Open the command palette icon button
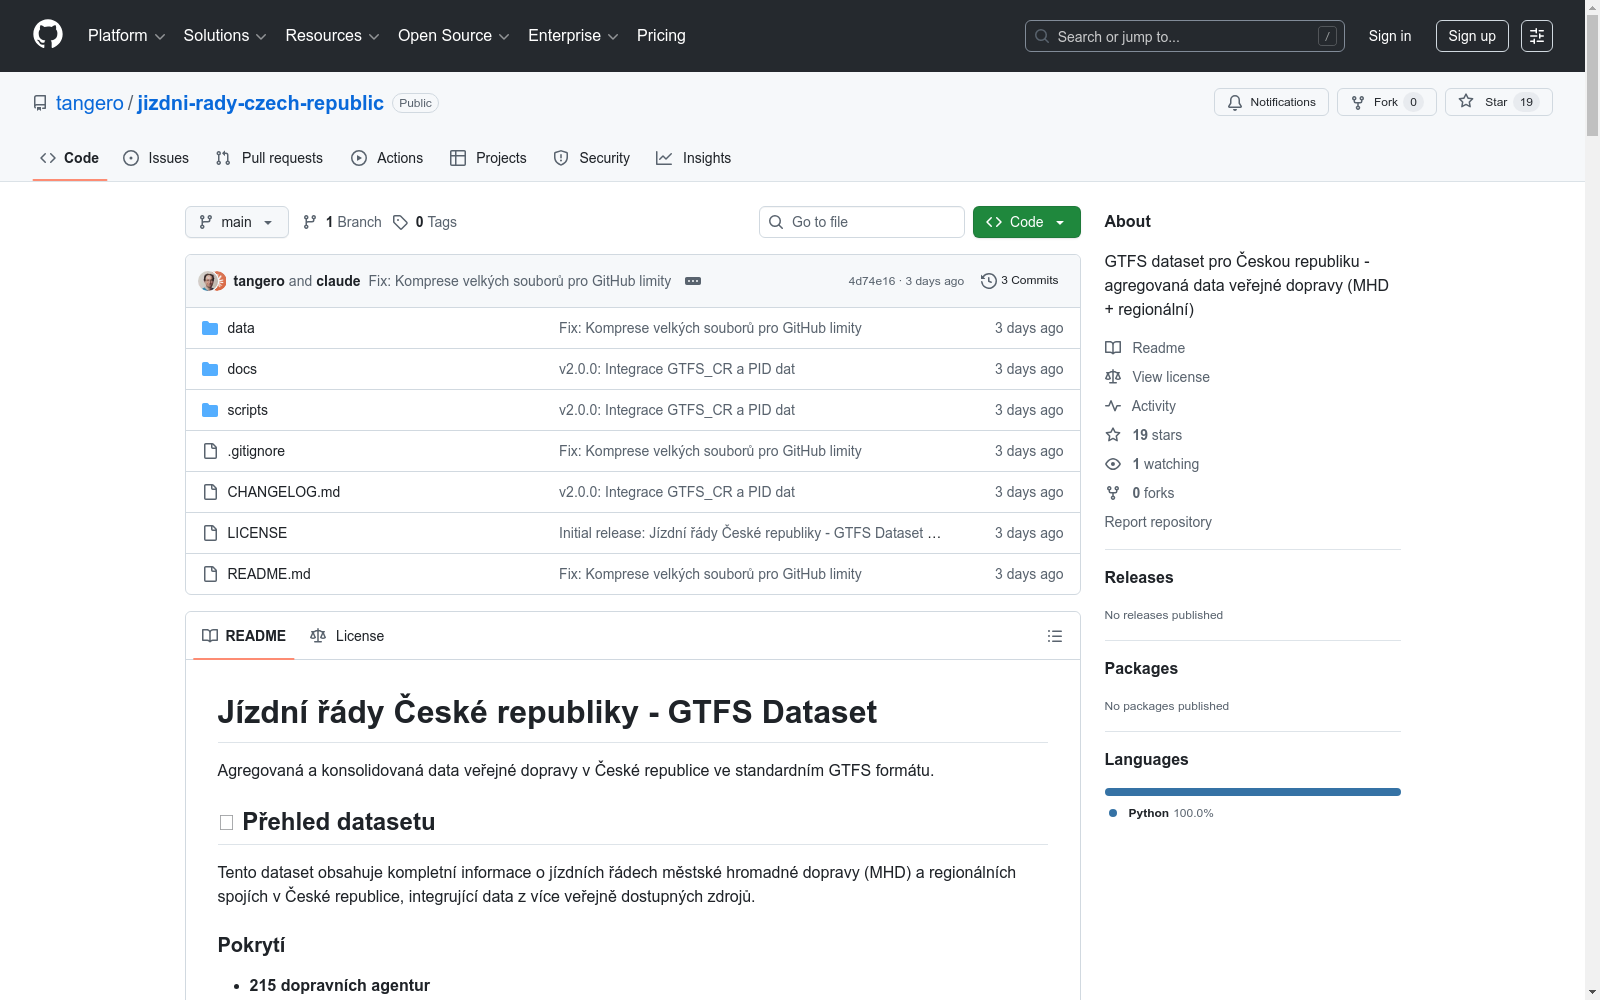This screenshot has height=1000, width=1600. [x=1537, y=36]
